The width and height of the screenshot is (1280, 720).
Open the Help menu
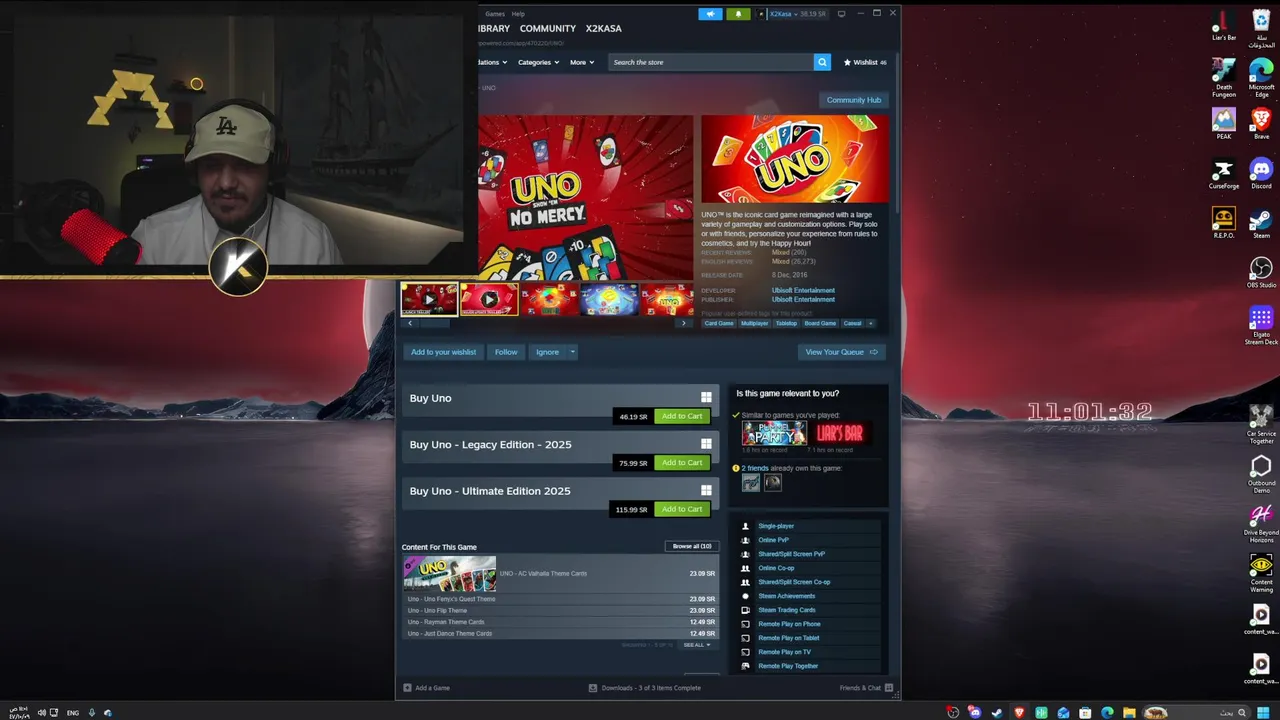[x=518, y=14]
